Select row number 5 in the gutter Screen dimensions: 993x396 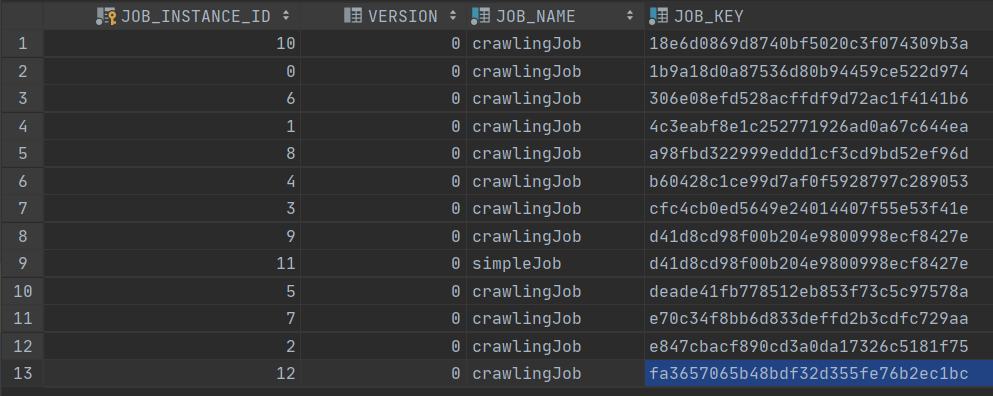(22, 153)
